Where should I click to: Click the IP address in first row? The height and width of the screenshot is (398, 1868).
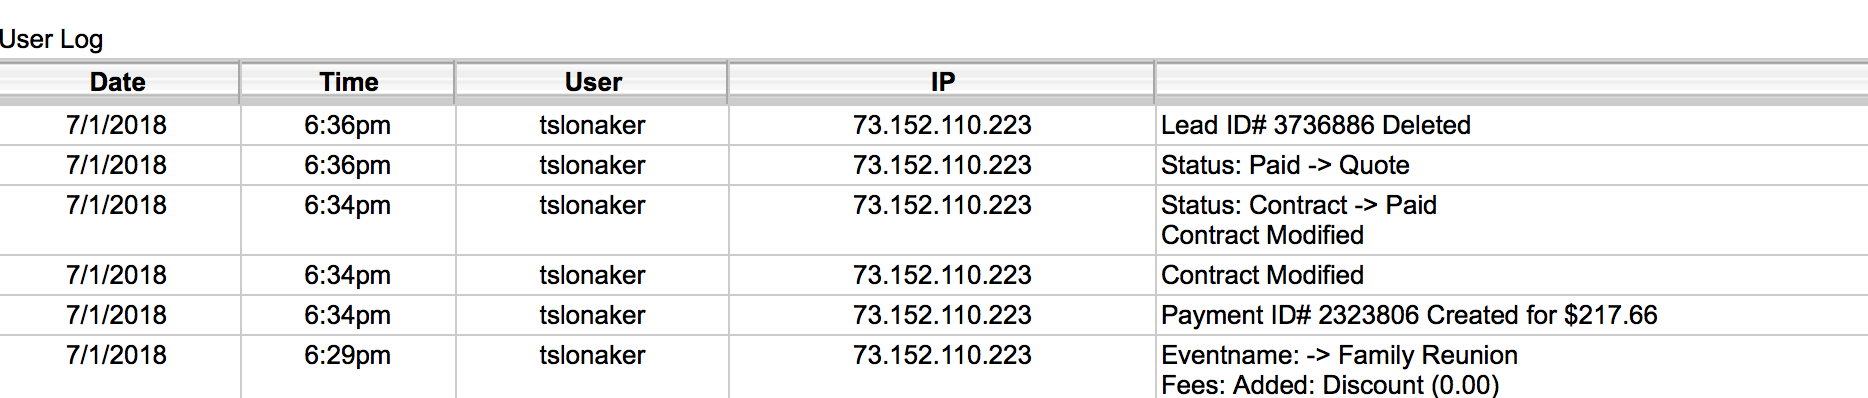(x=942, y=125)
